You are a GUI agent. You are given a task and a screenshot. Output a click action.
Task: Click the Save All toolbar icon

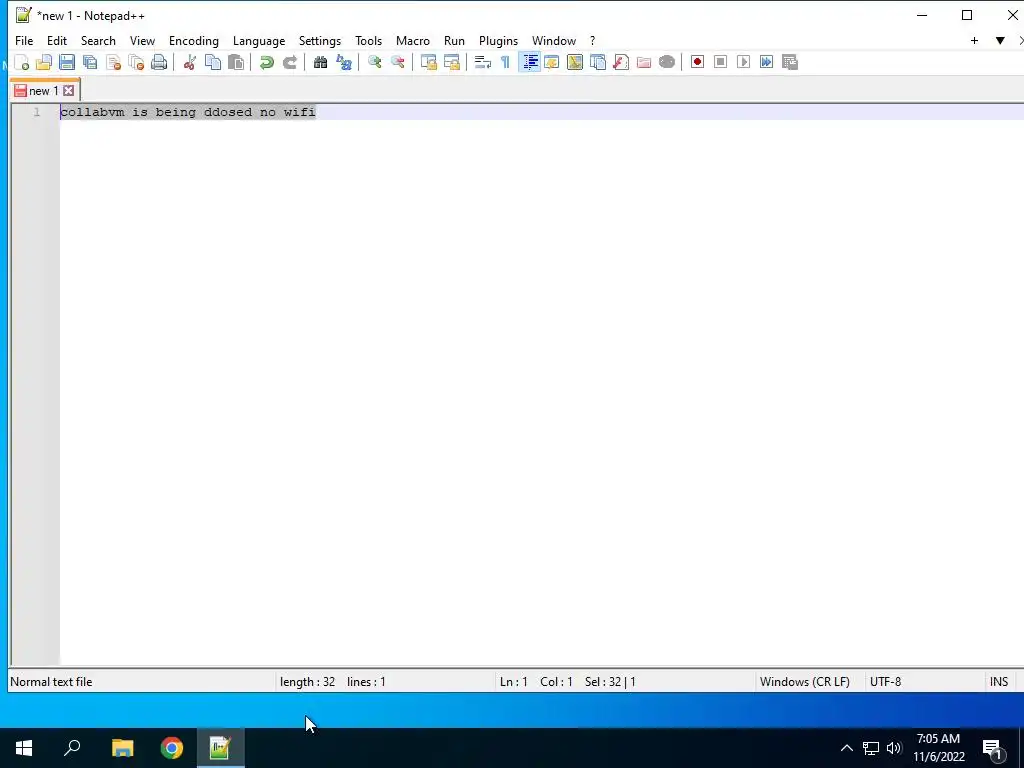tap(90, 62)
